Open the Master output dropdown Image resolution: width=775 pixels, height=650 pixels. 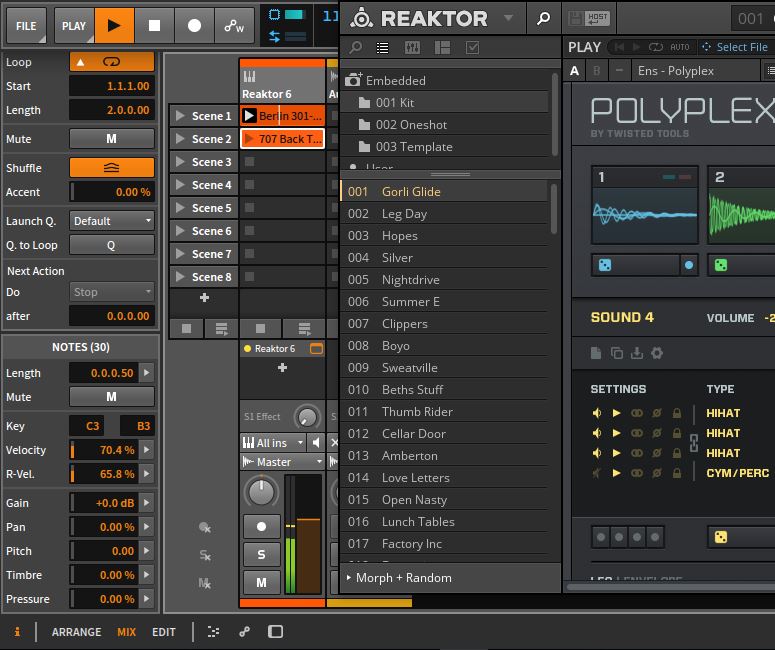[282, 462]
